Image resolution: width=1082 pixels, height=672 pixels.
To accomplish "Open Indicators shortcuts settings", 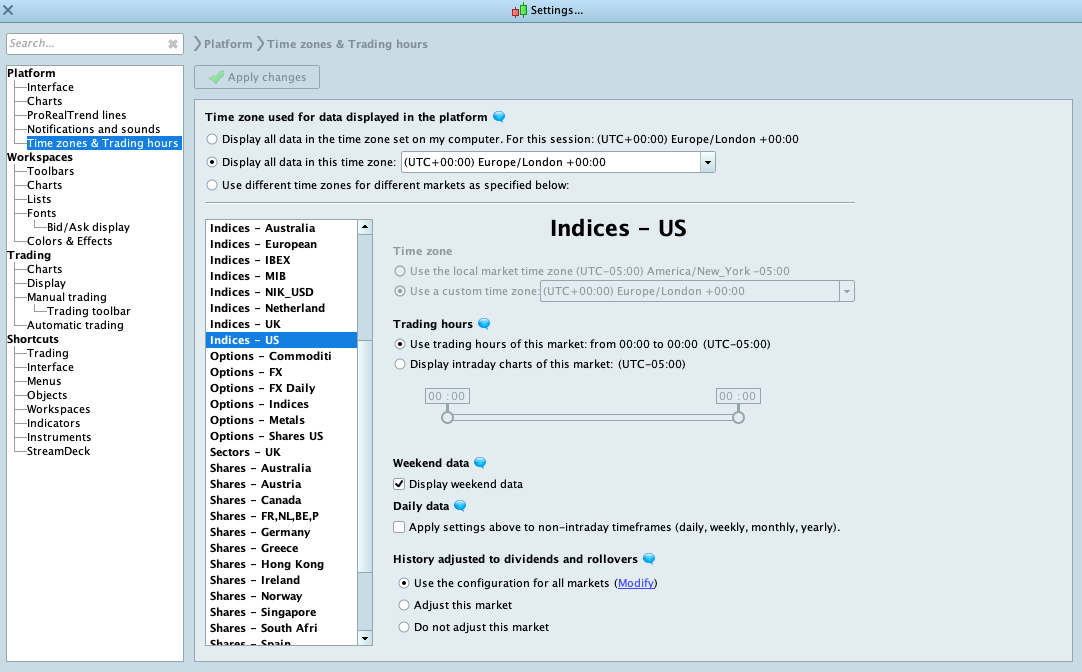I will (x=53, y=423).
